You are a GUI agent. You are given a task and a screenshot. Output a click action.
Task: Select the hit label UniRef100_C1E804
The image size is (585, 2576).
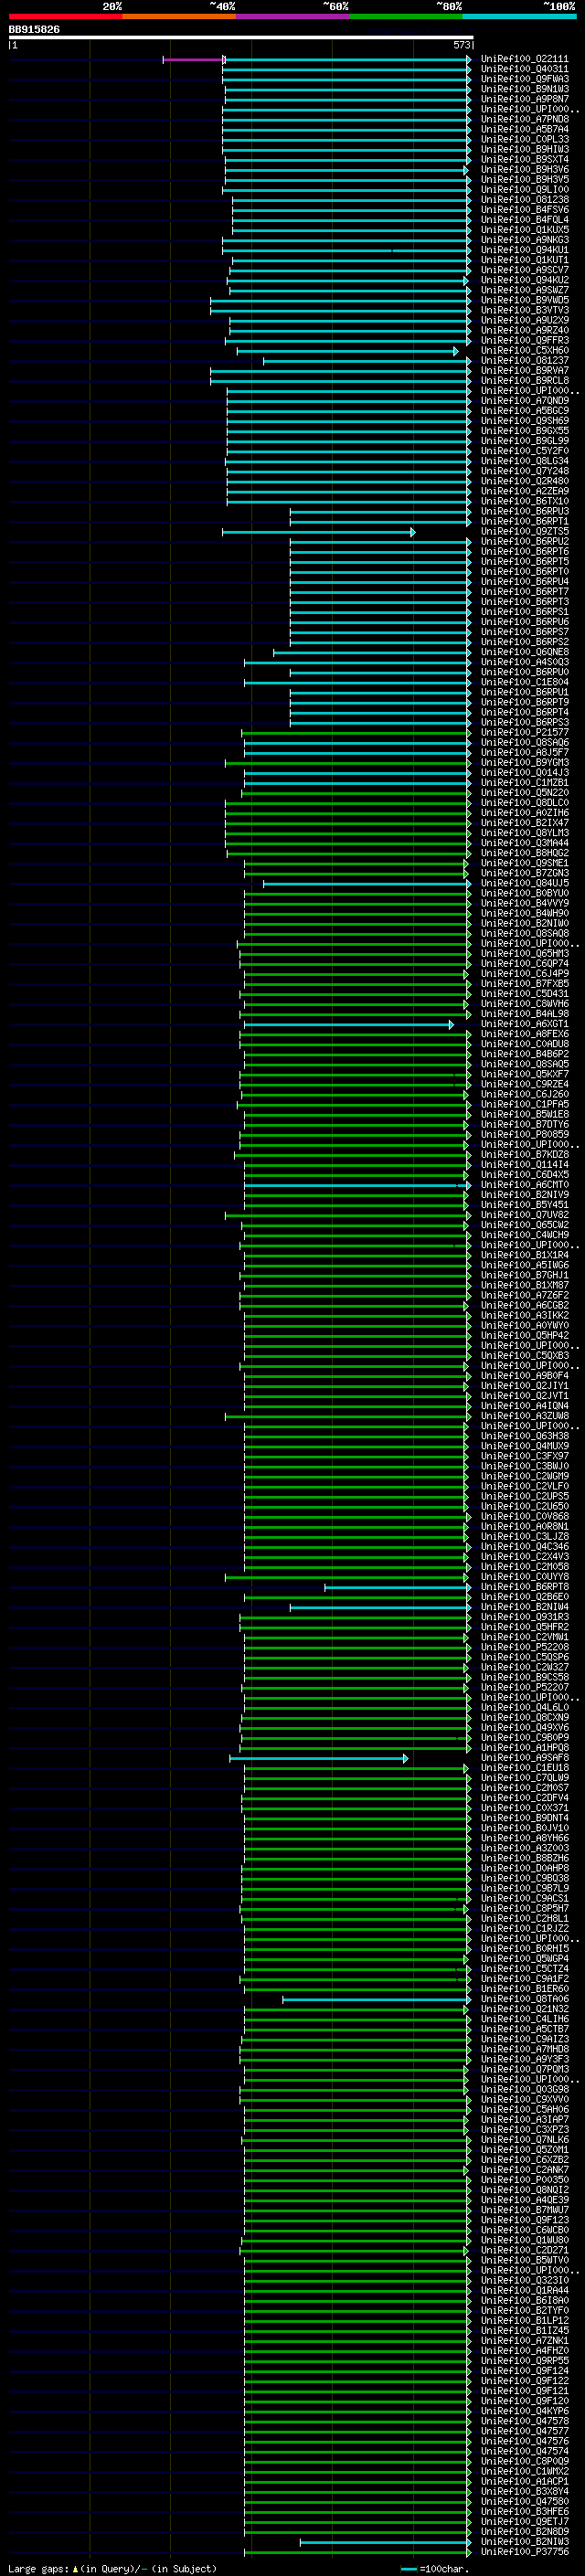pos(525,682)
